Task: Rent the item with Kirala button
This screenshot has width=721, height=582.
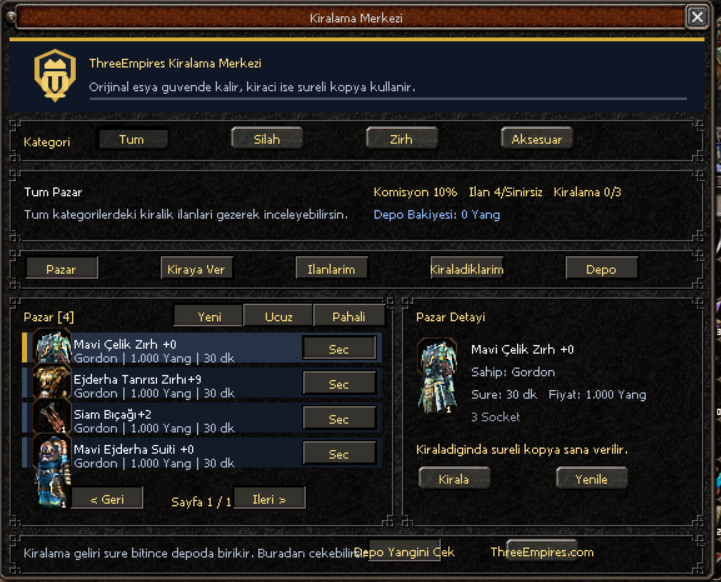Action: (454, 479)
